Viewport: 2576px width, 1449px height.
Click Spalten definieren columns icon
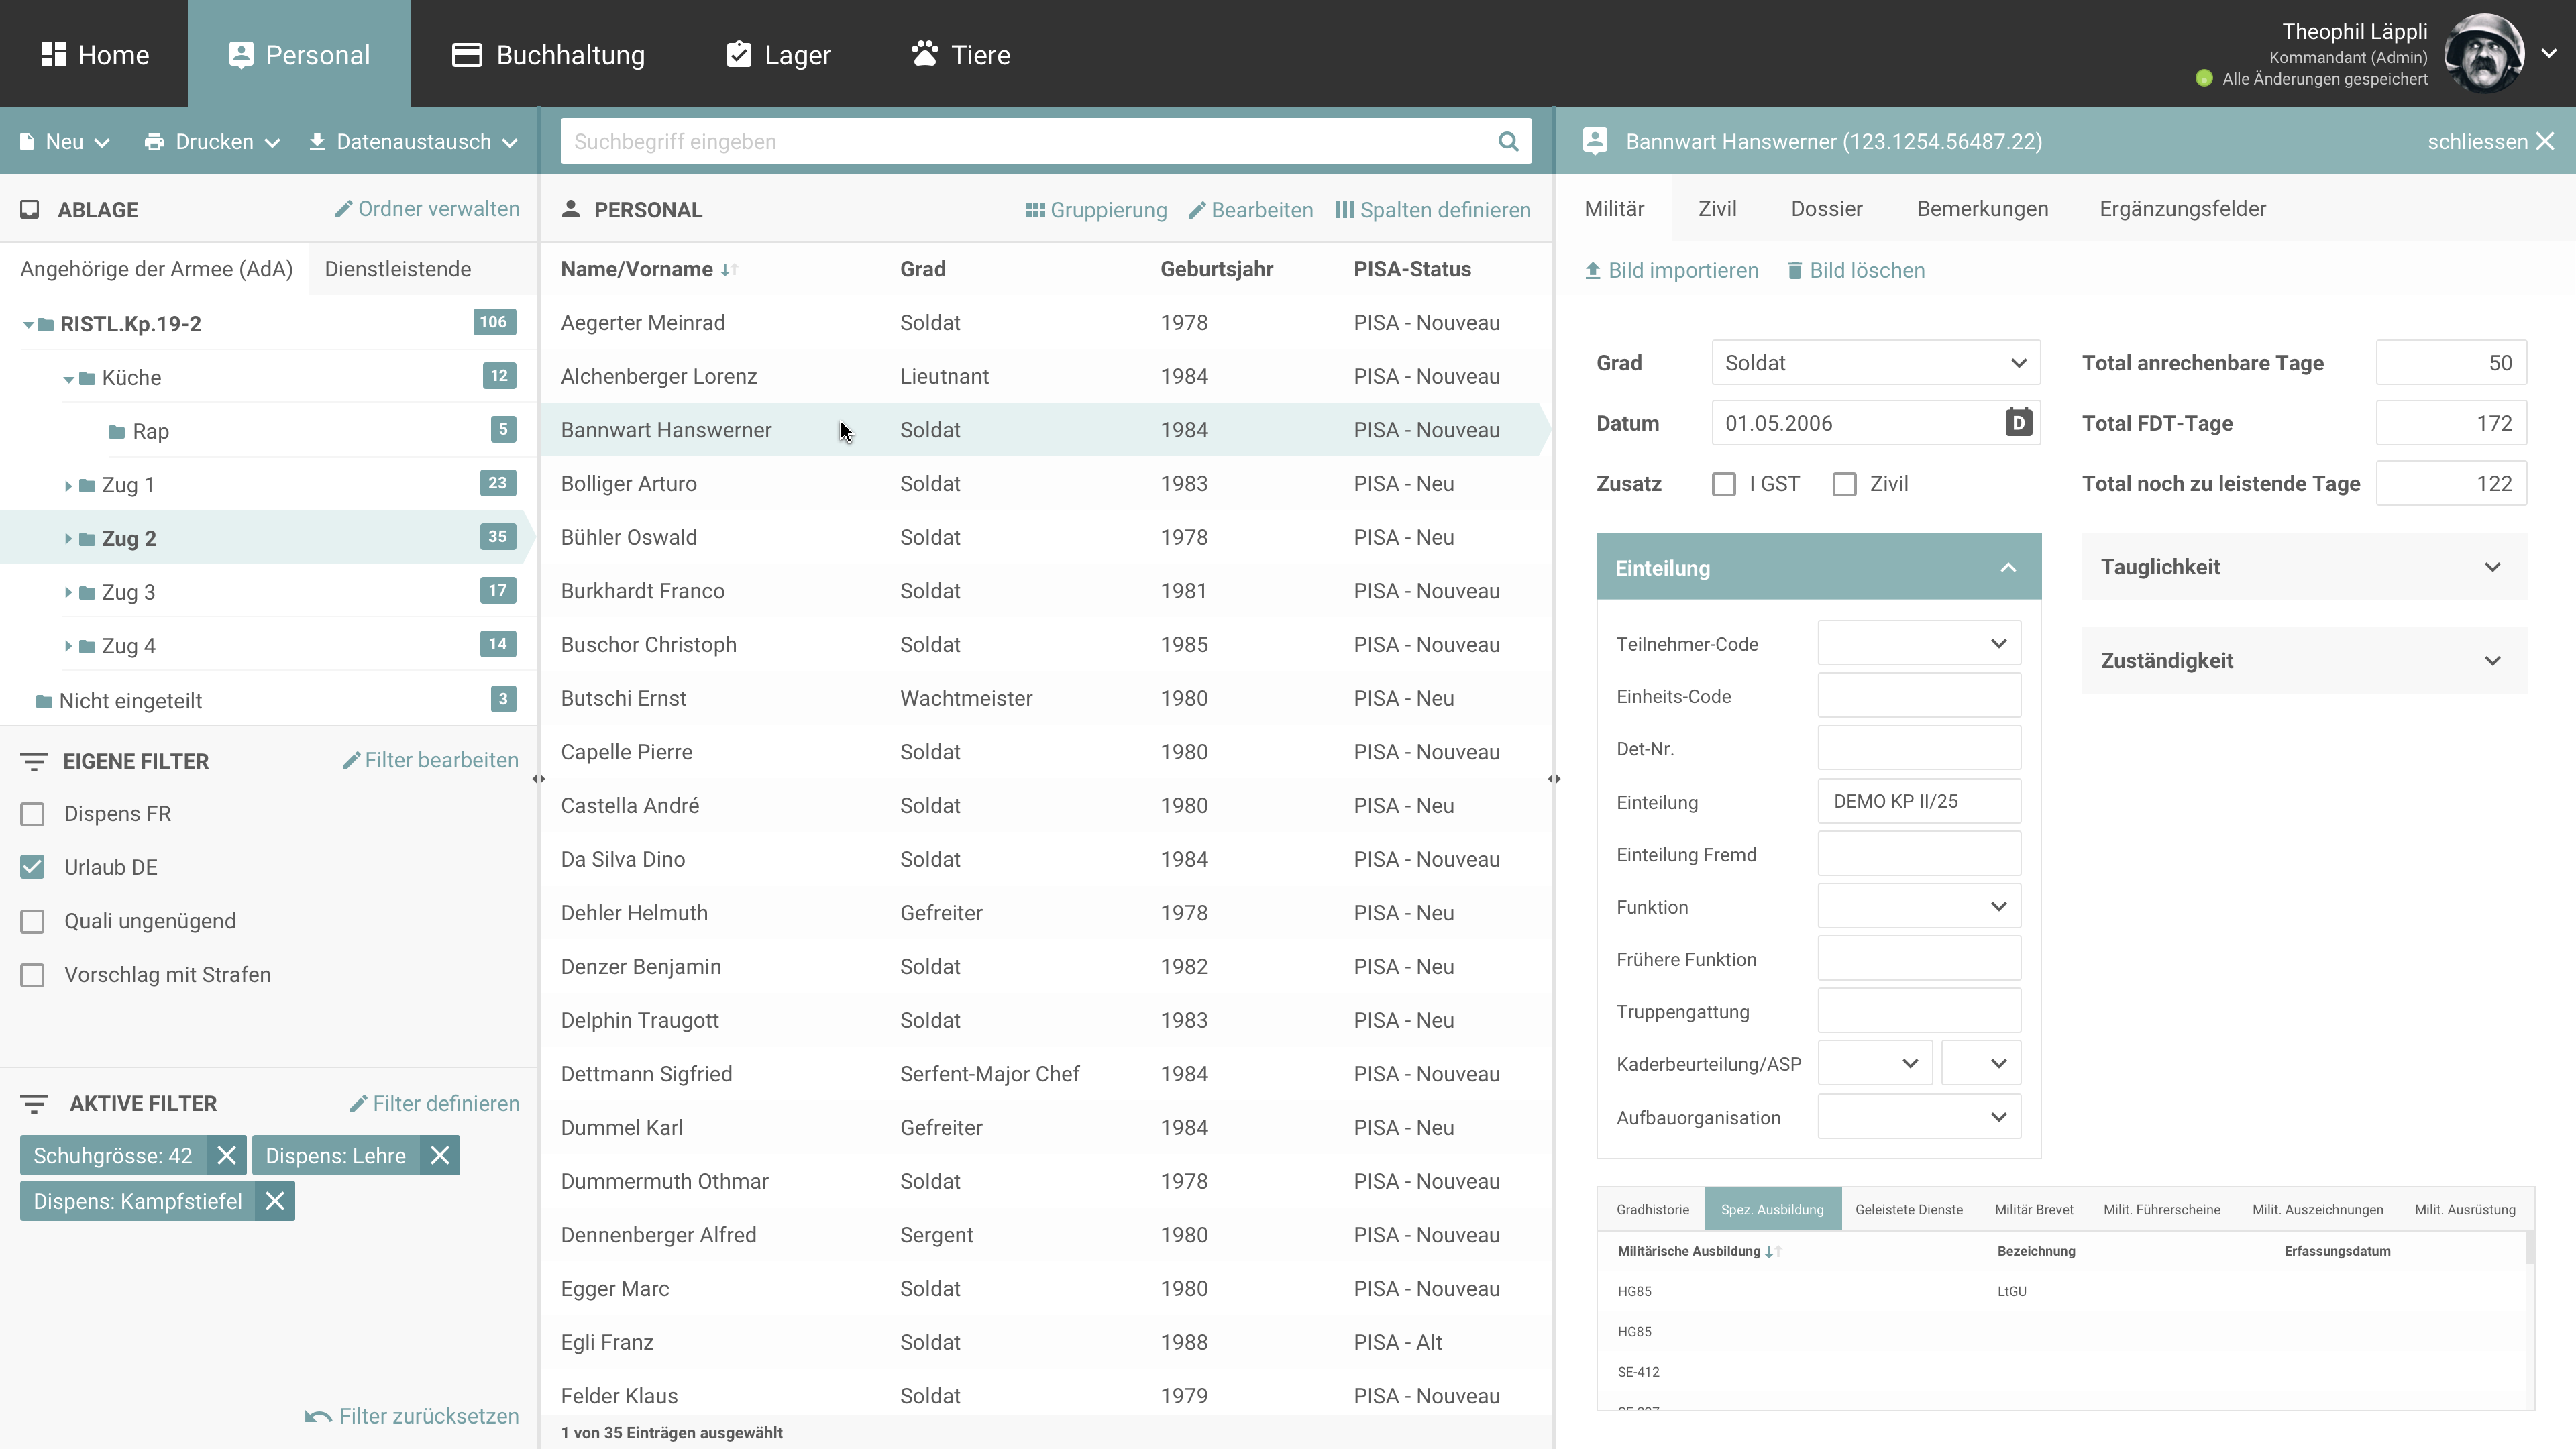pyautogui.click(x=1344, y=210)
